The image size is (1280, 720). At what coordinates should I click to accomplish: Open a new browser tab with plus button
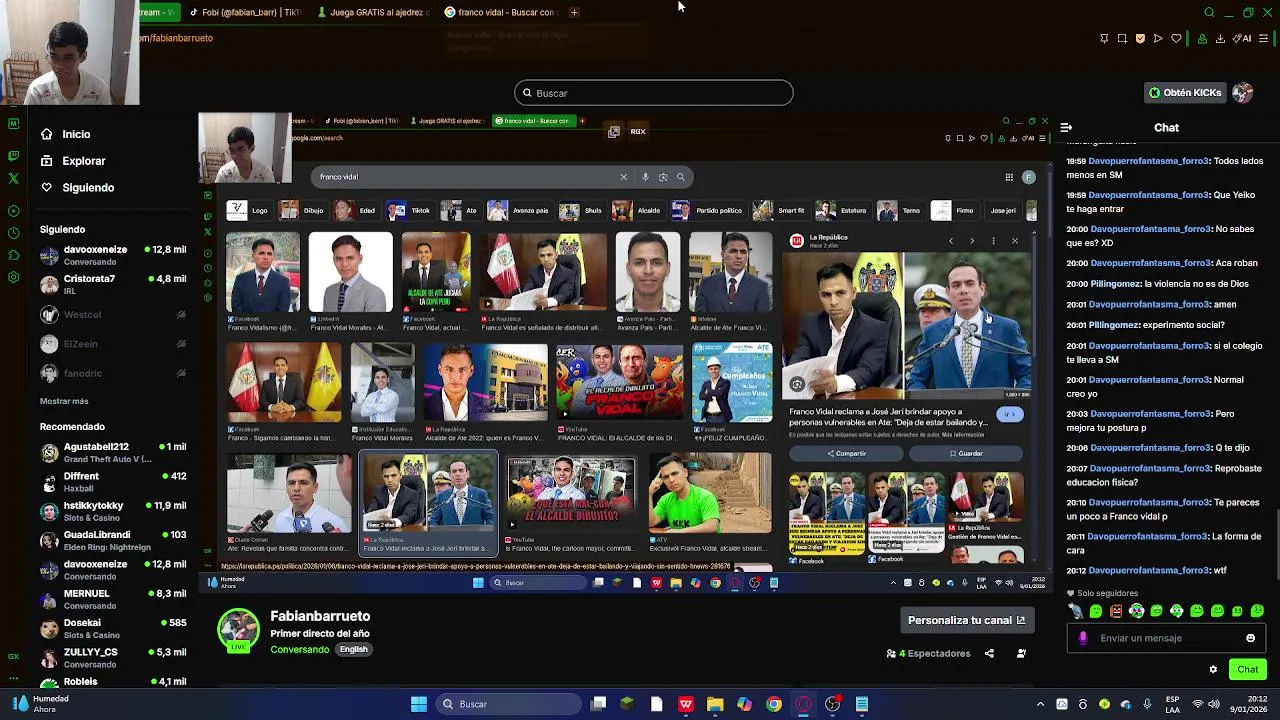tap(574, 12)
